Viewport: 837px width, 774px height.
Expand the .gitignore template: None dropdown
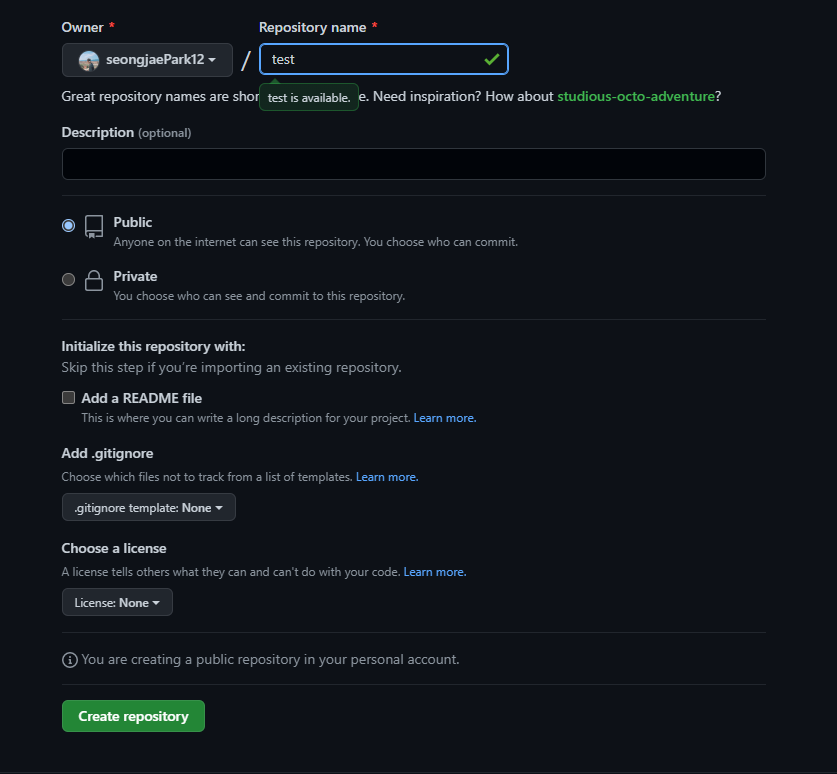(x=148, y=507)
